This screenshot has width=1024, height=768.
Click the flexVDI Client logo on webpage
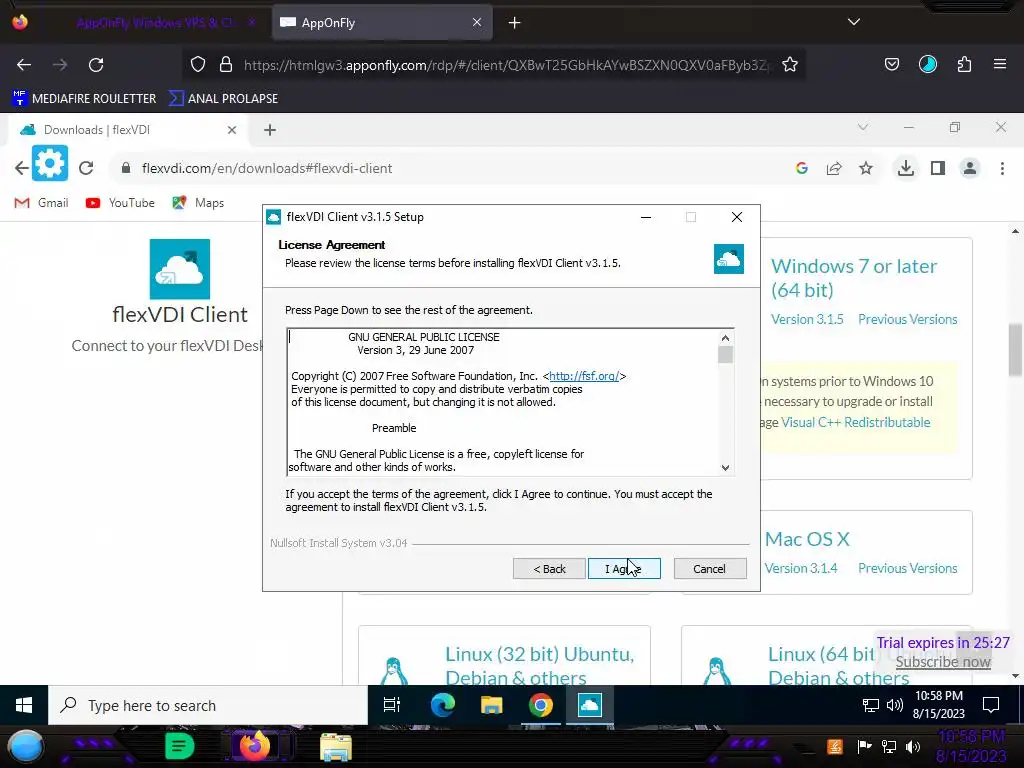tap(180, 269)
